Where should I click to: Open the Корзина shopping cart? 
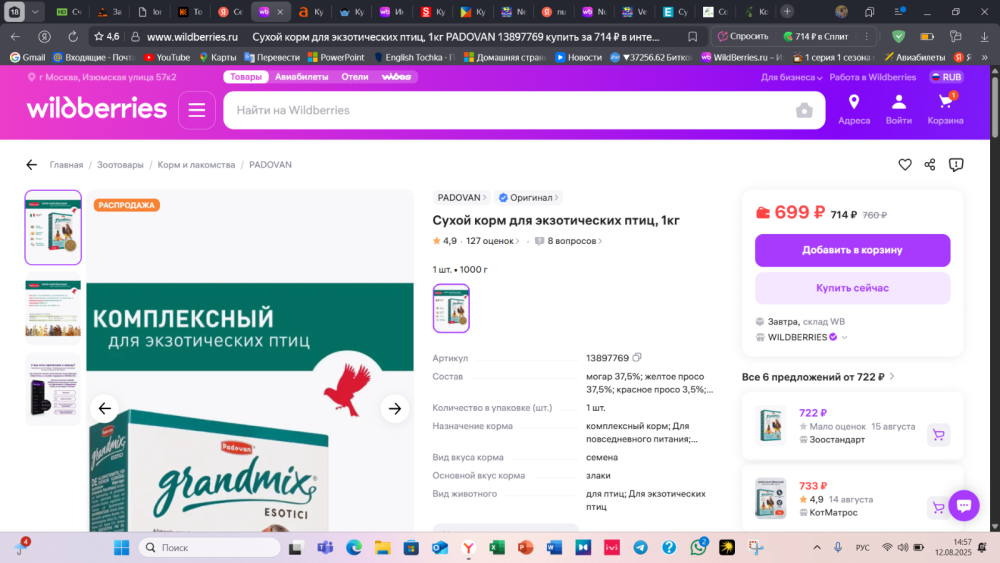[x=945, y=110]
